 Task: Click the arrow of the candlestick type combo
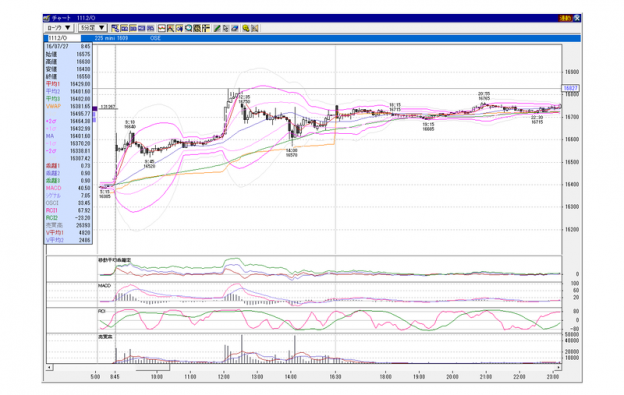[68, 28]
